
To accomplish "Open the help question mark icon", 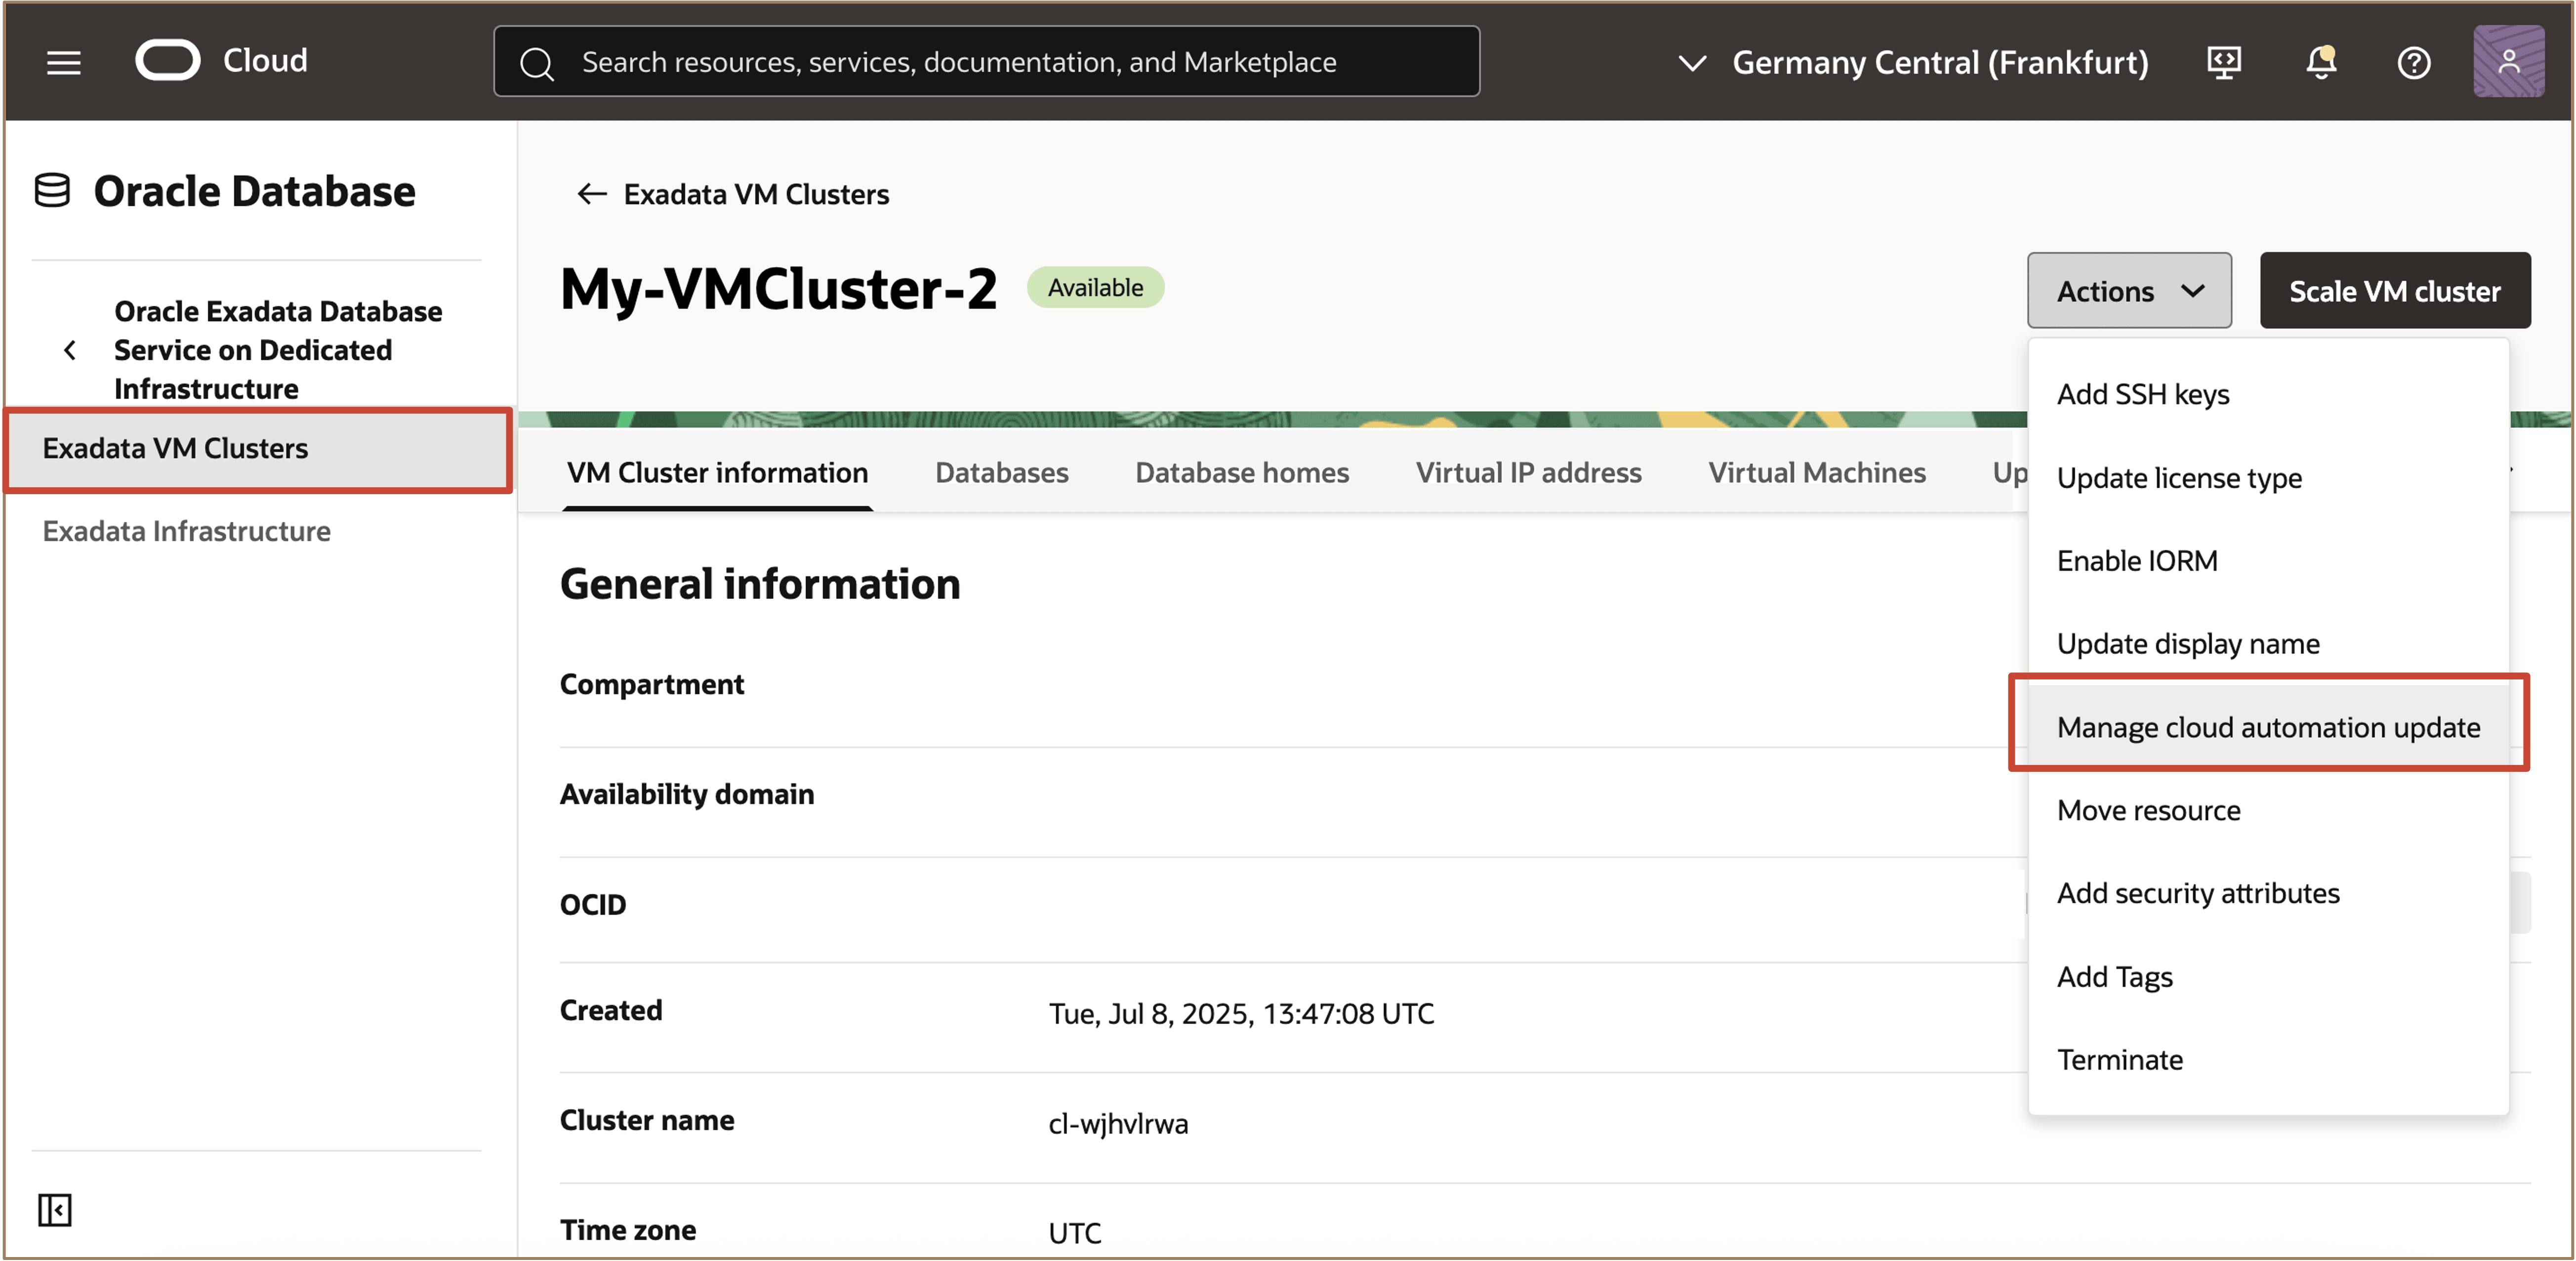I will (x=2413, y=63).
